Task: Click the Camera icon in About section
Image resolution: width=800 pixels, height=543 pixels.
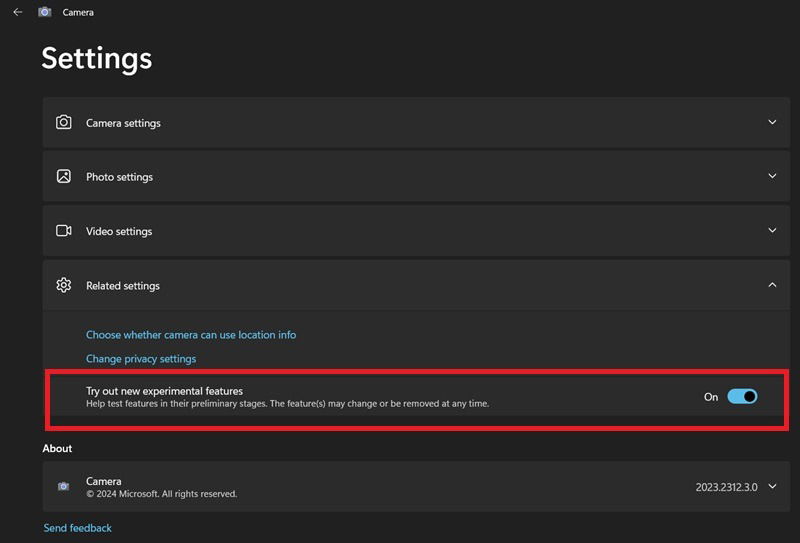Action: pos(64,486)
